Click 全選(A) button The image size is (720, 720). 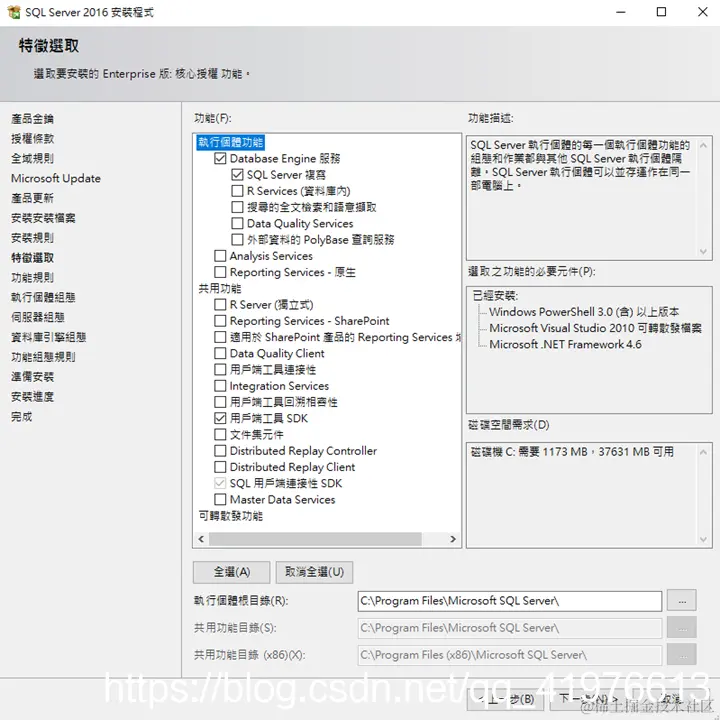pos(231,572)
